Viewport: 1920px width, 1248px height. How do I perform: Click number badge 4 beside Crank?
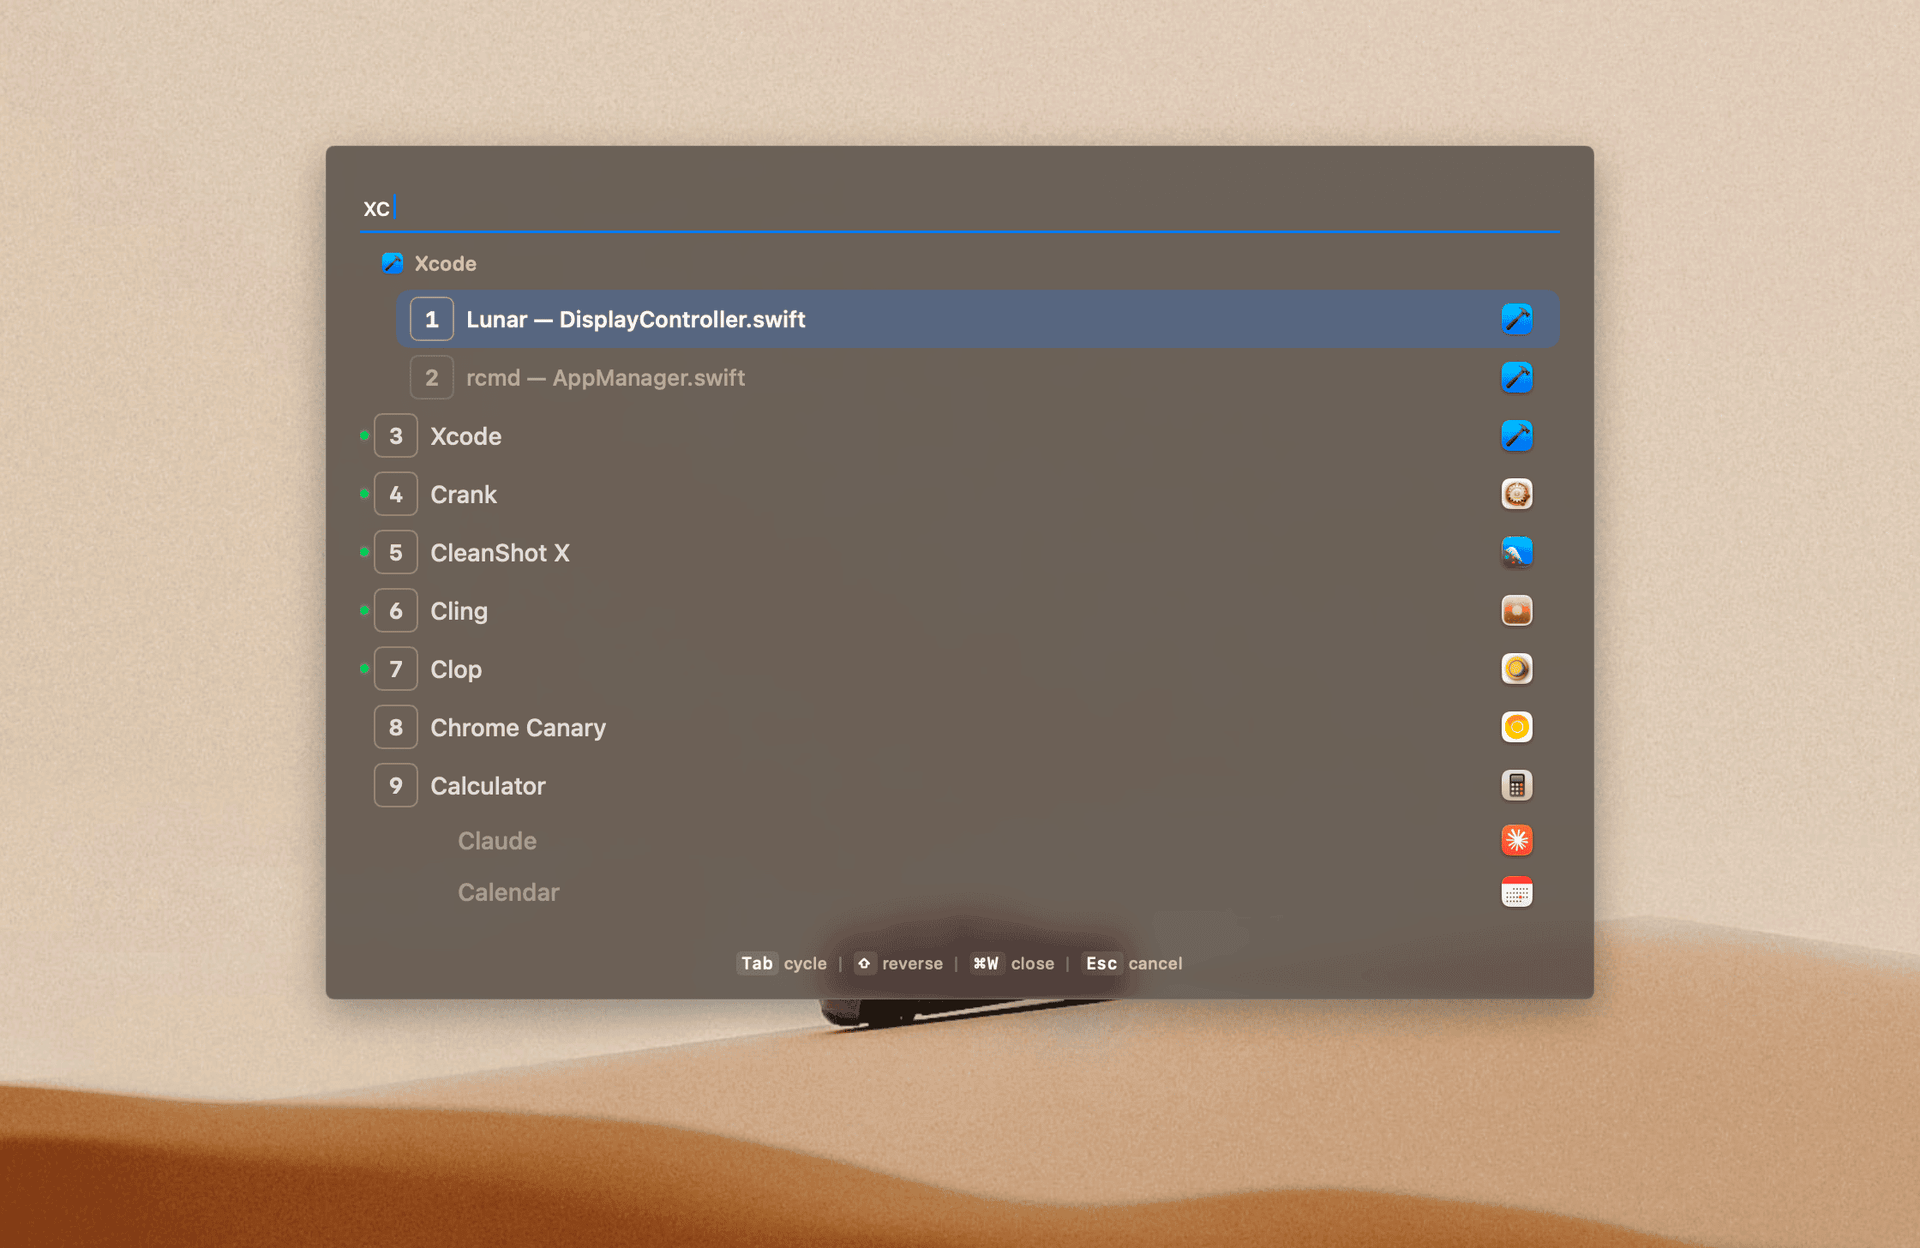(395, 494)
